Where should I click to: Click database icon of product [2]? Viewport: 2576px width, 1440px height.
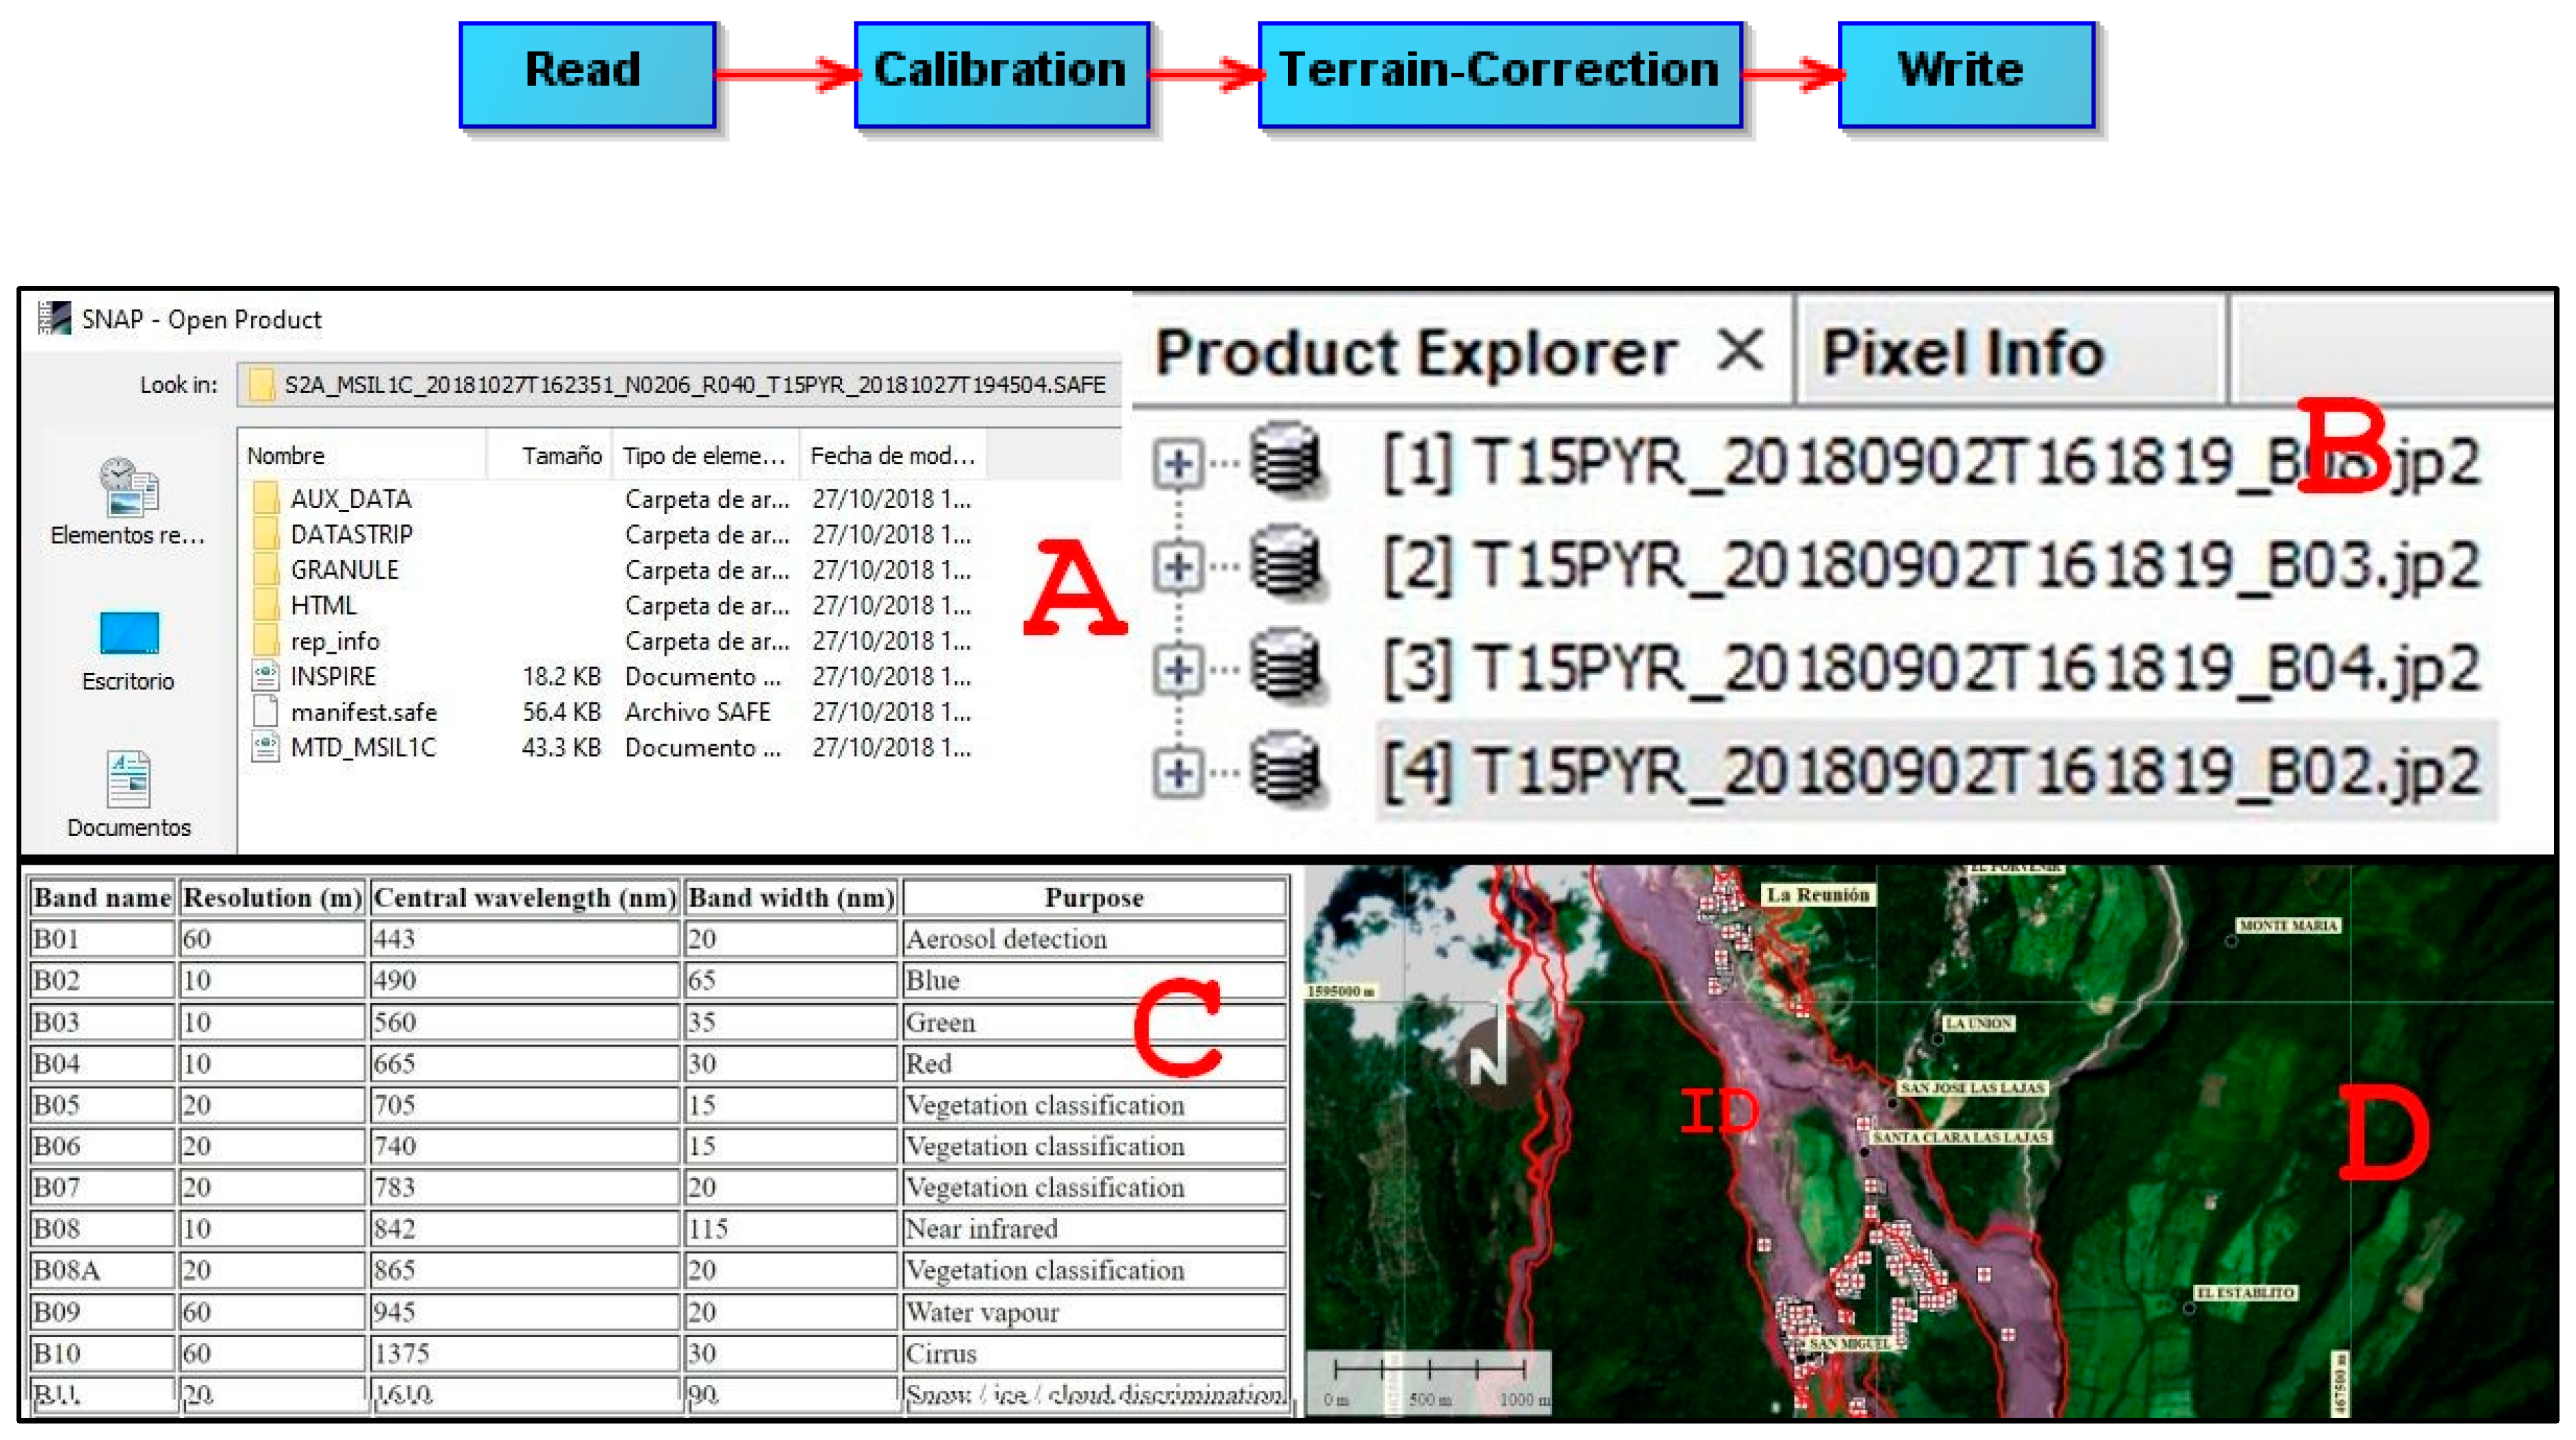[x=1288, y=563]
